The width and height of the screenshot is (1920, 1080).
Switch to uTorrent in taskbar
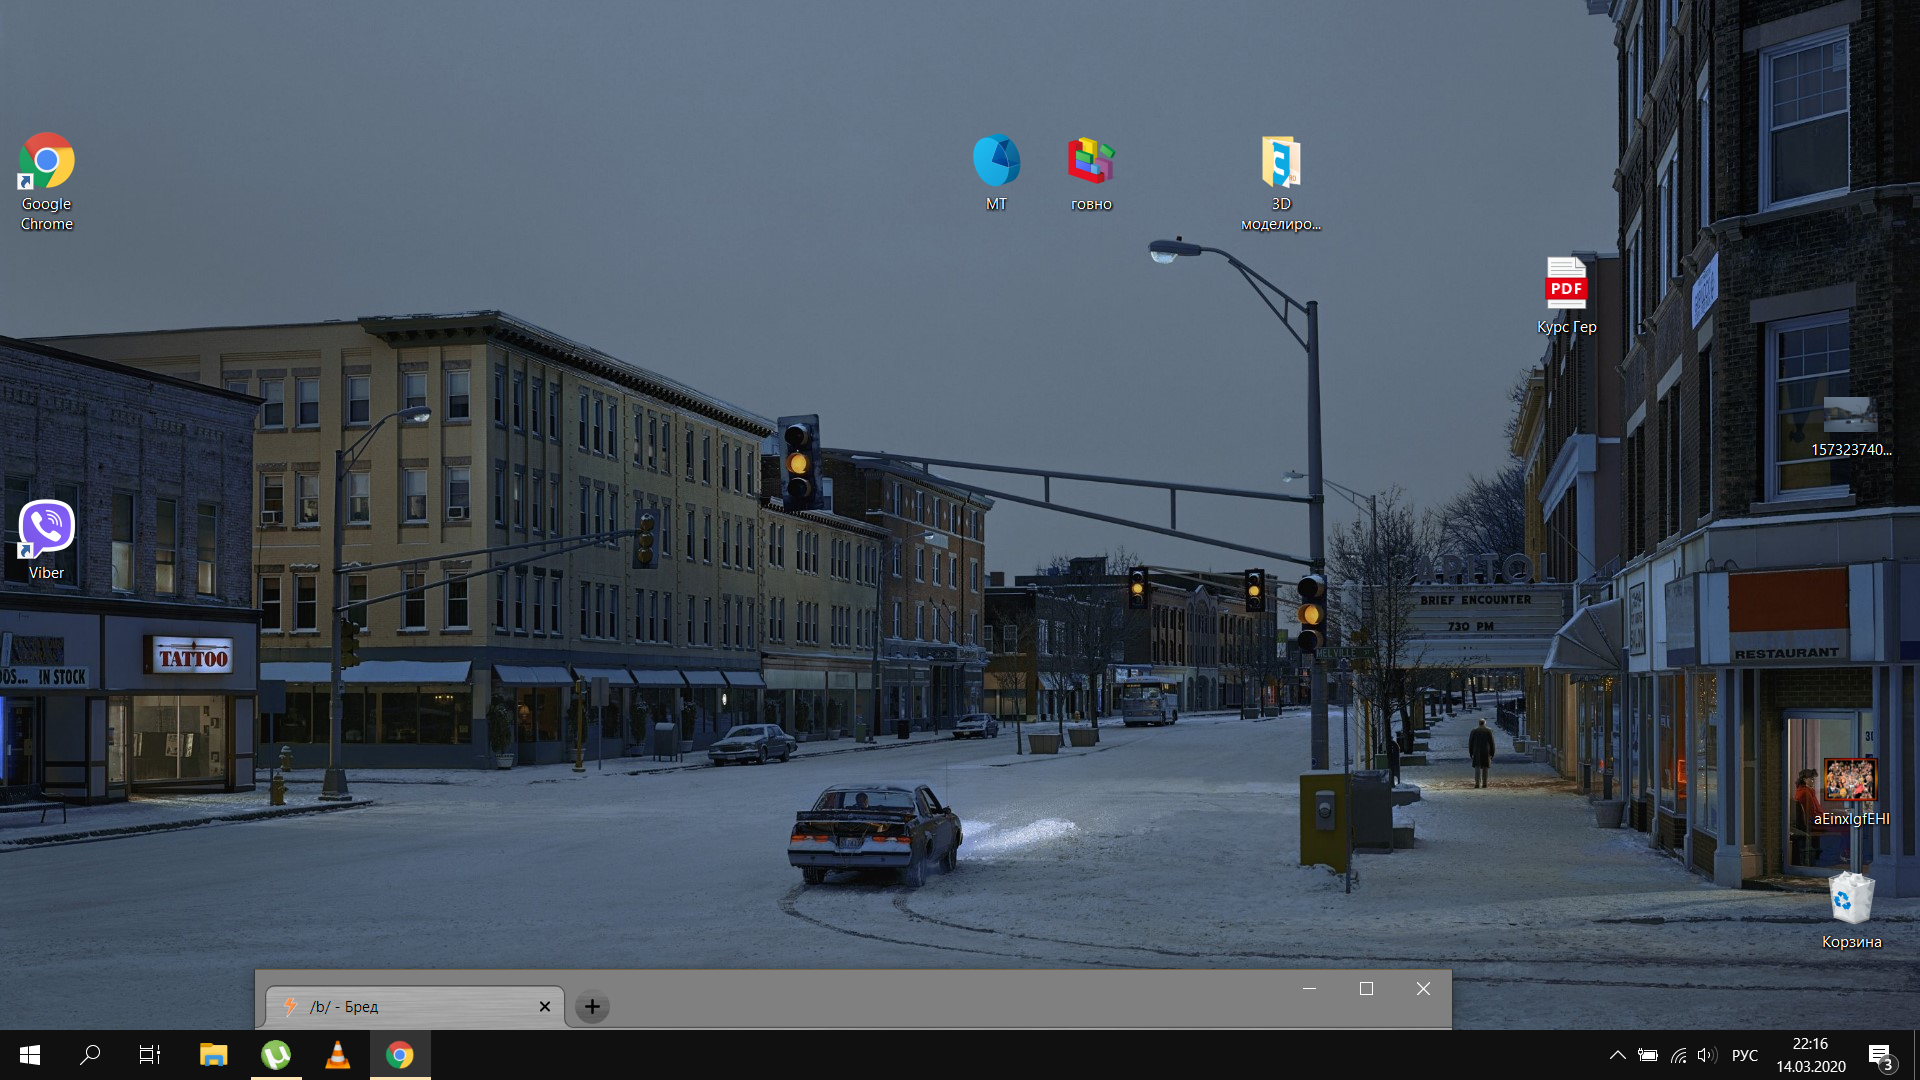tap(276, 1055)
